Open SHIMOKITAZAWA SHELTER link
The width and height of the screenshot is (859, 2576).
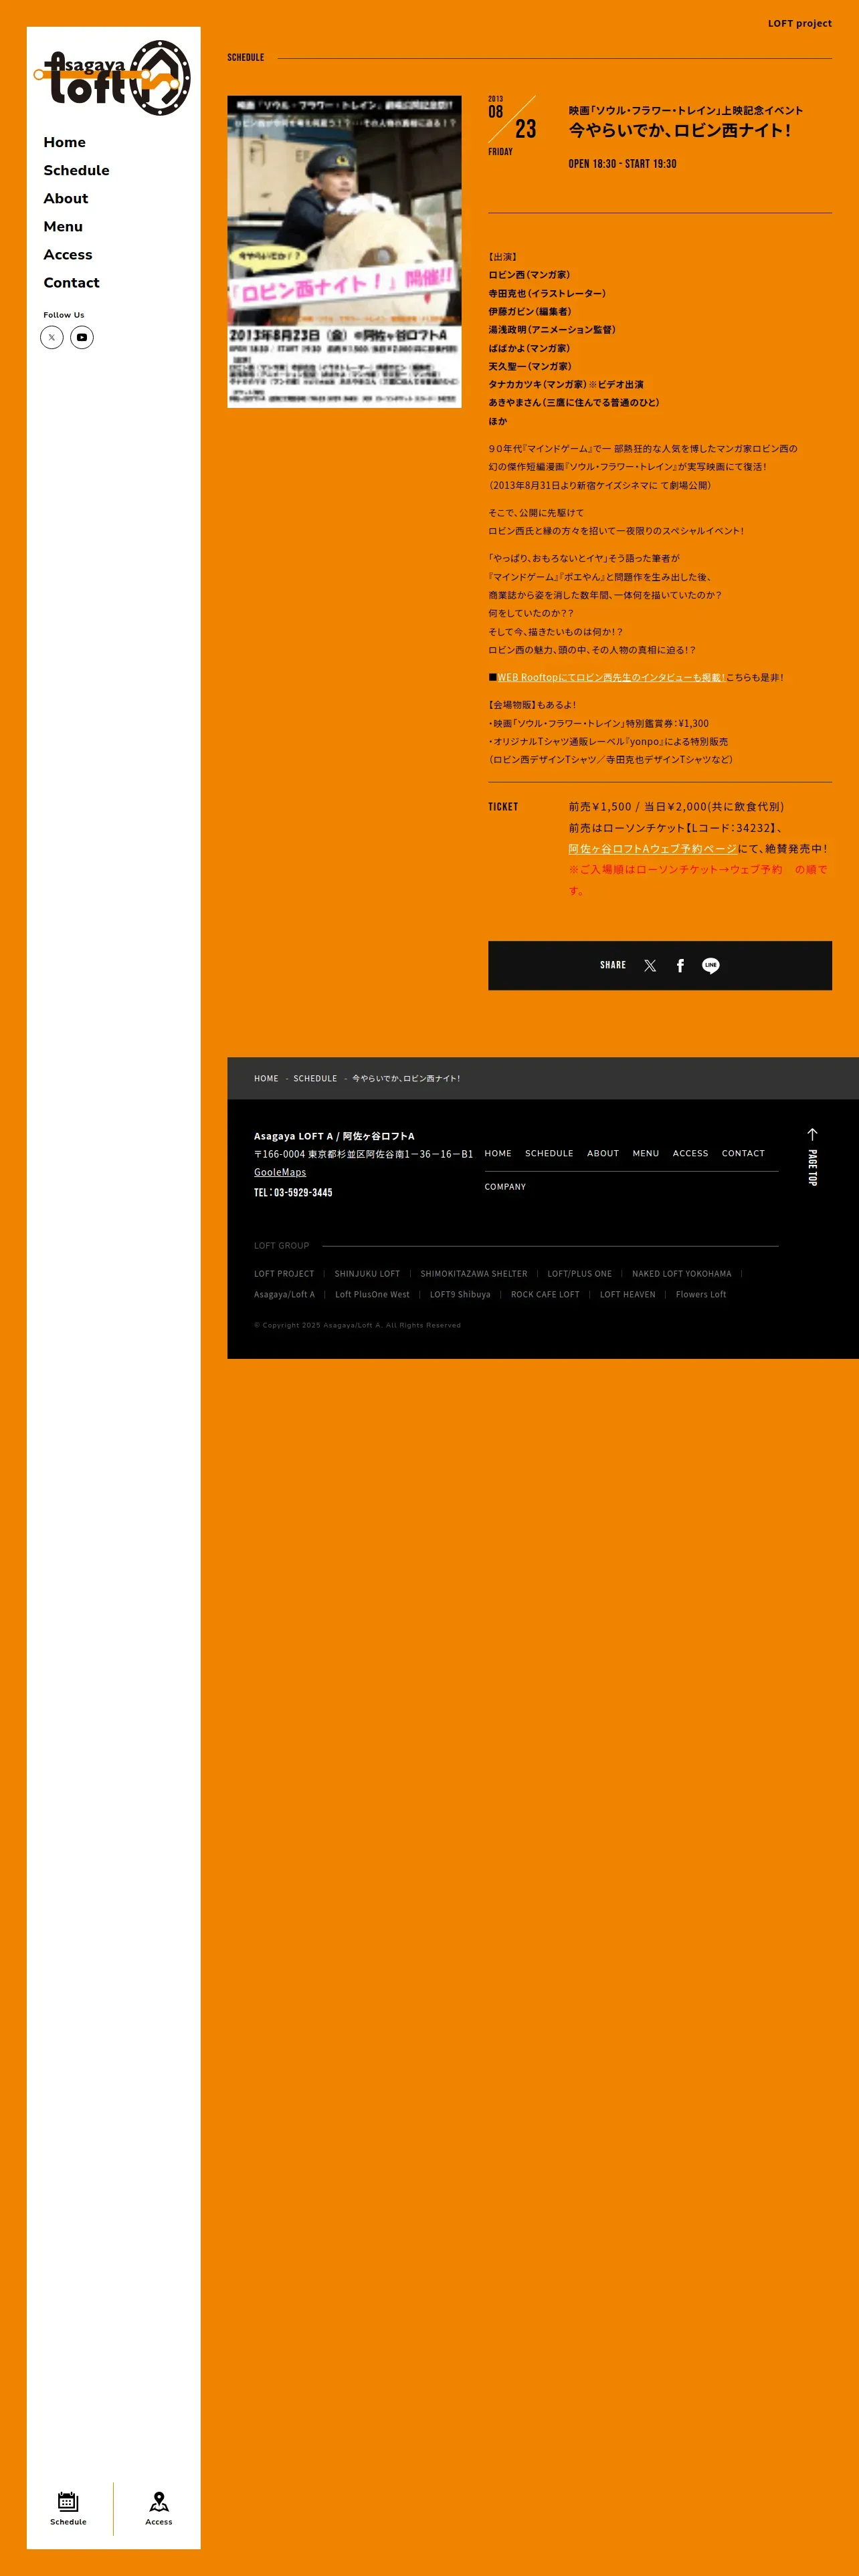point(474,1274)
